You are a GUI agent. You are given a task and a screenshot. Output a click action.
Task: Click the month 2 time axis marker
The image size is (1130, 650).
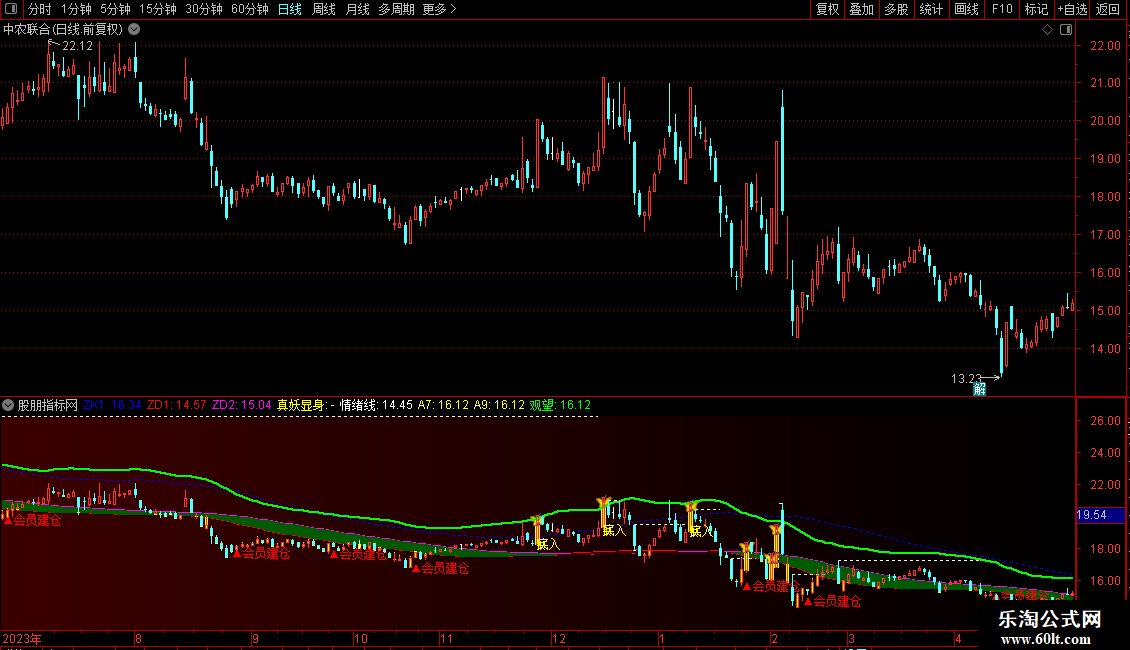click(775, 638)
